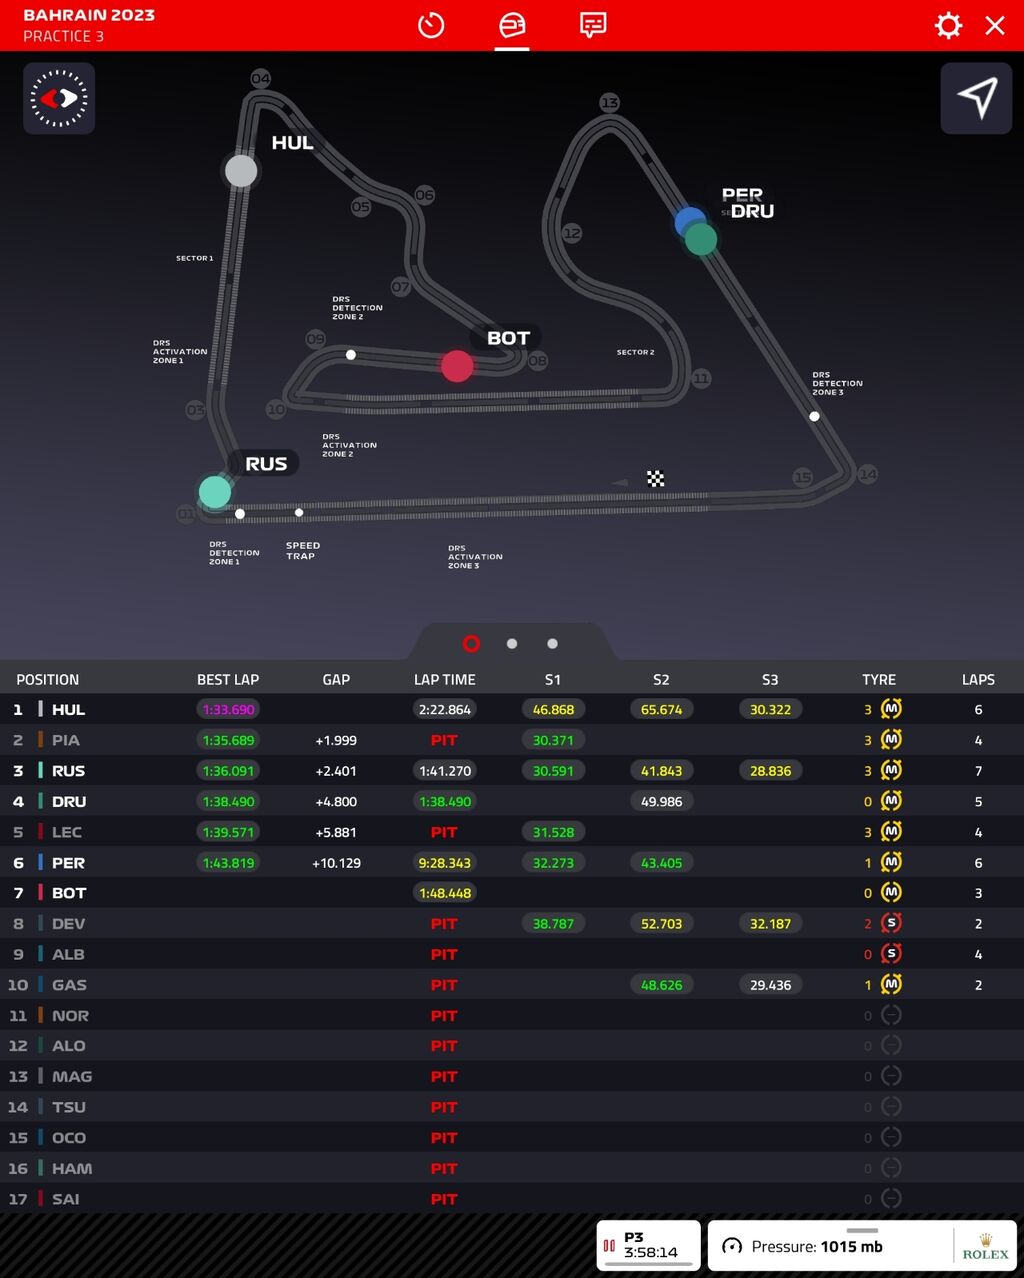Tap SAI's empty tyre icon

pos(891,1198)
